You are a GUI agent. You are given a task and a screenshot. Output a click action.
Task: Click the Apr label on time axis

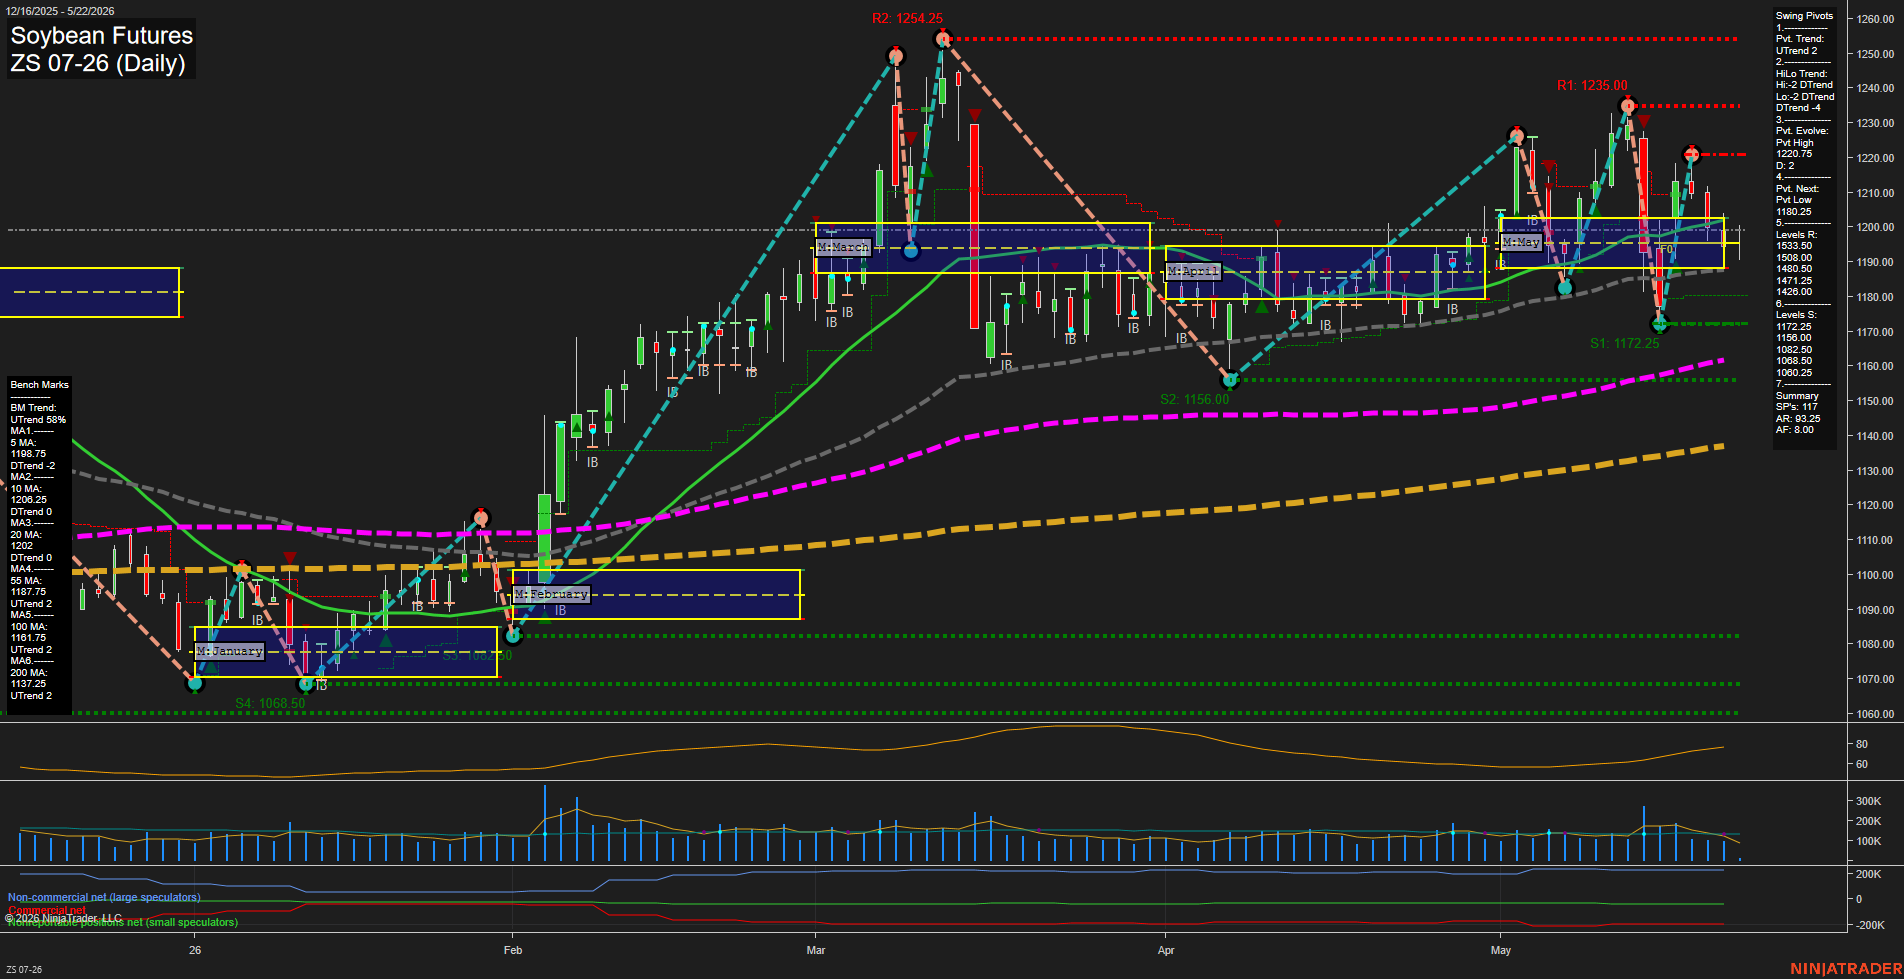pos(1166,951)
